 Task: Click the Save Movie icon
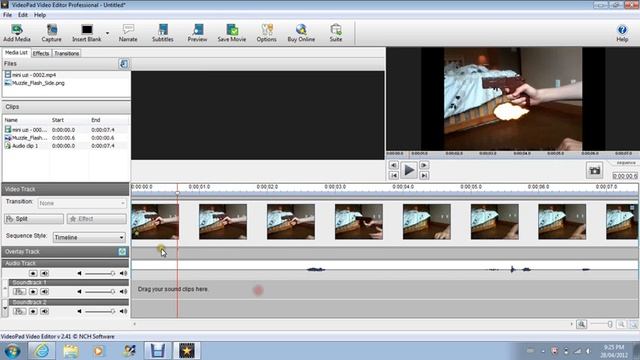coord(231,33)
